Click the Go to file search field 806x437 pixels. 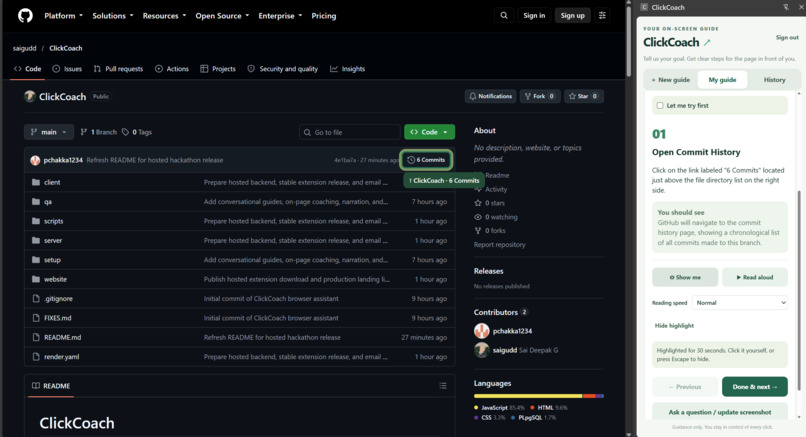click(x=350, y=132)
